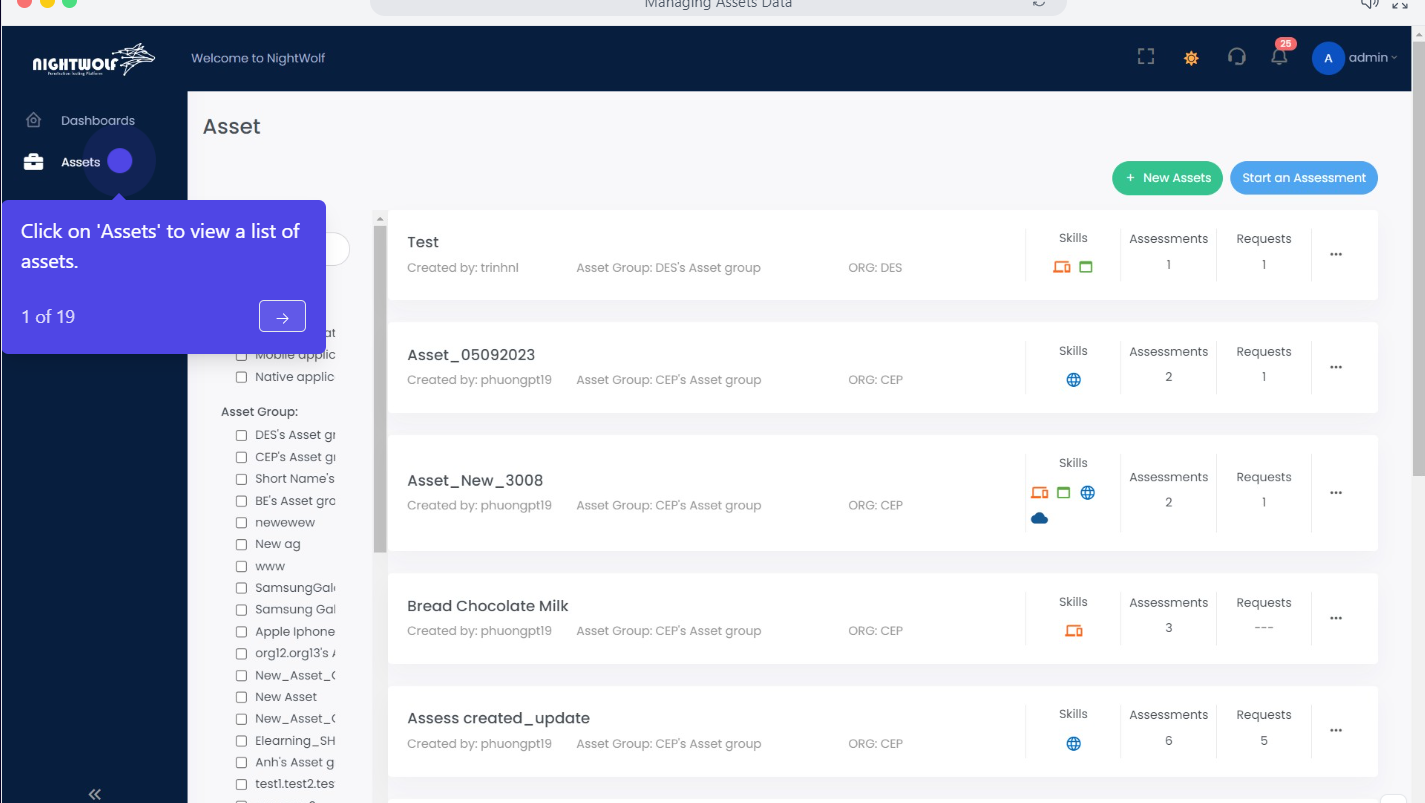
Task: Open Assets in the sidebar menu
Action: pos(80,162)
